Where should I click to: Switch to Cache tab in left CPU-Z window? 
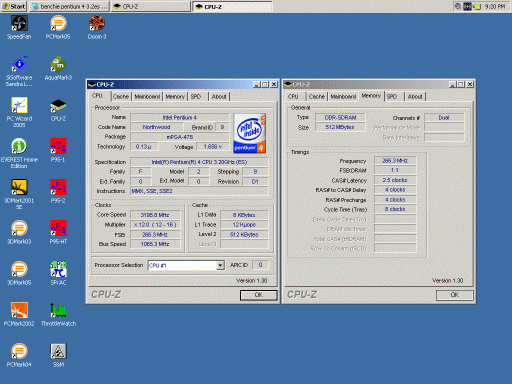[x=121, y=97]
